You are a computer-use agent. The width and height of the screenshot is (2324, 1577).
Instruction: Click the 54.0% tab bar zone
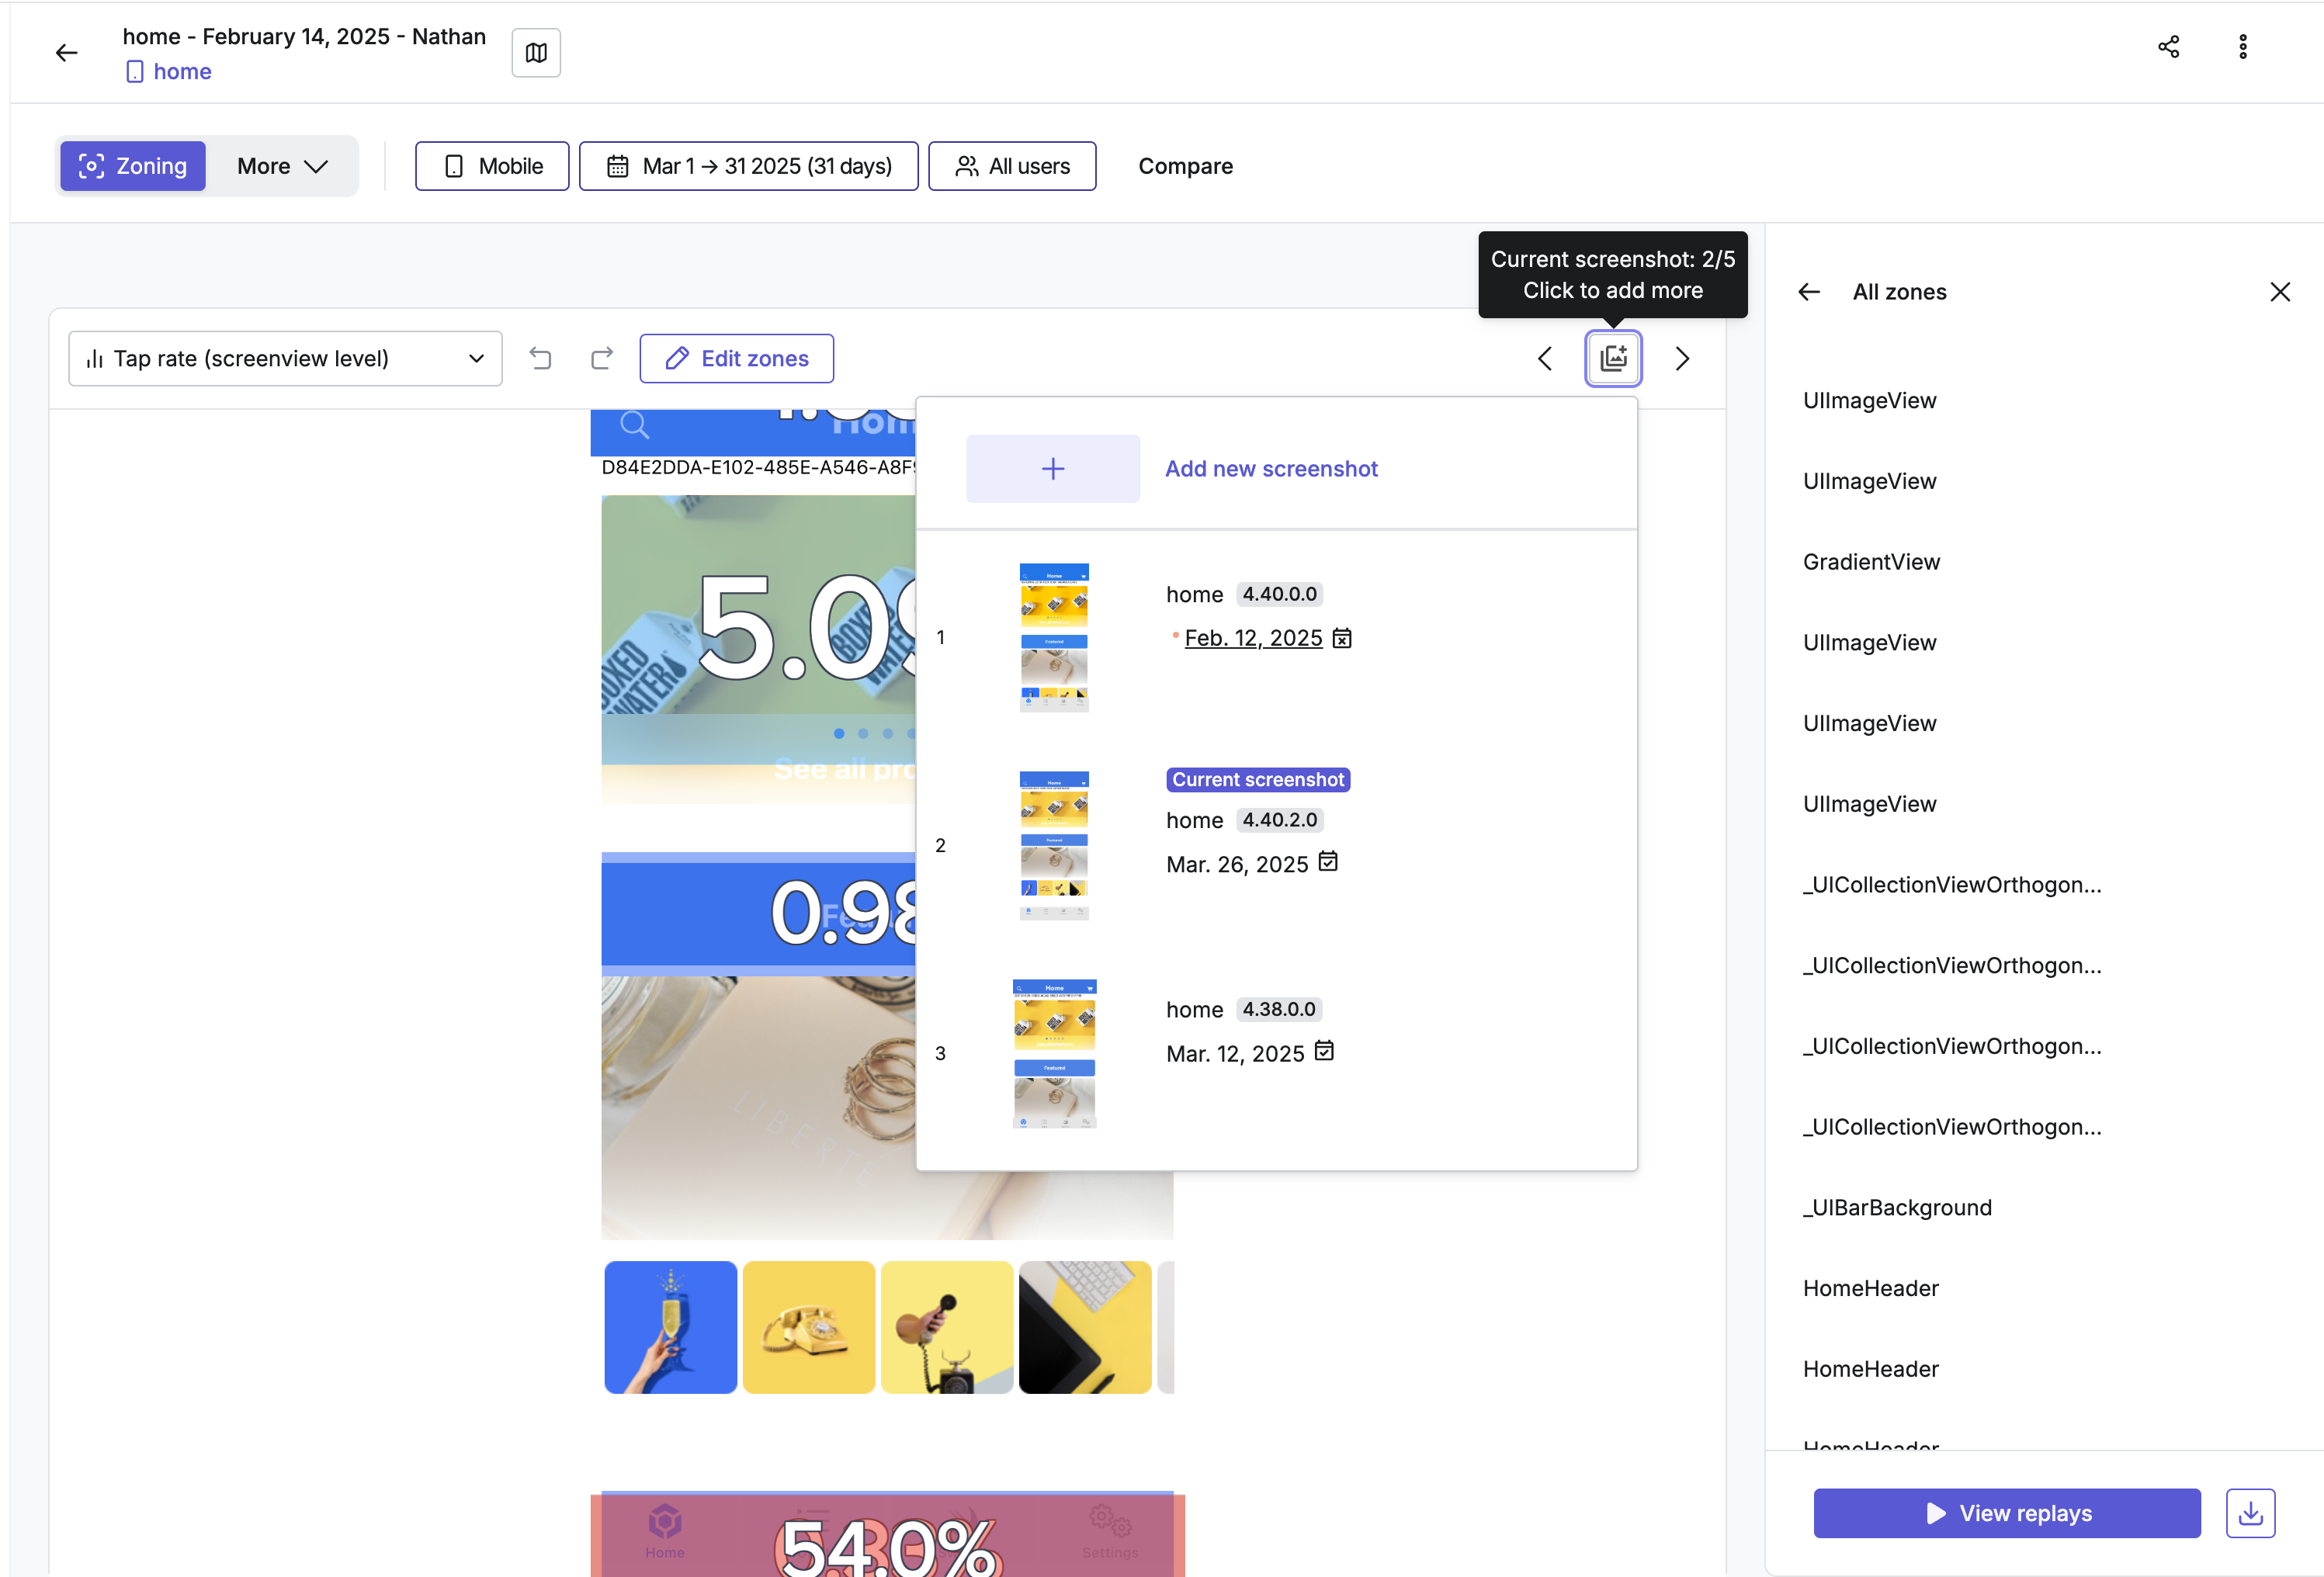pyautogui.click(x=887, y=1535)
